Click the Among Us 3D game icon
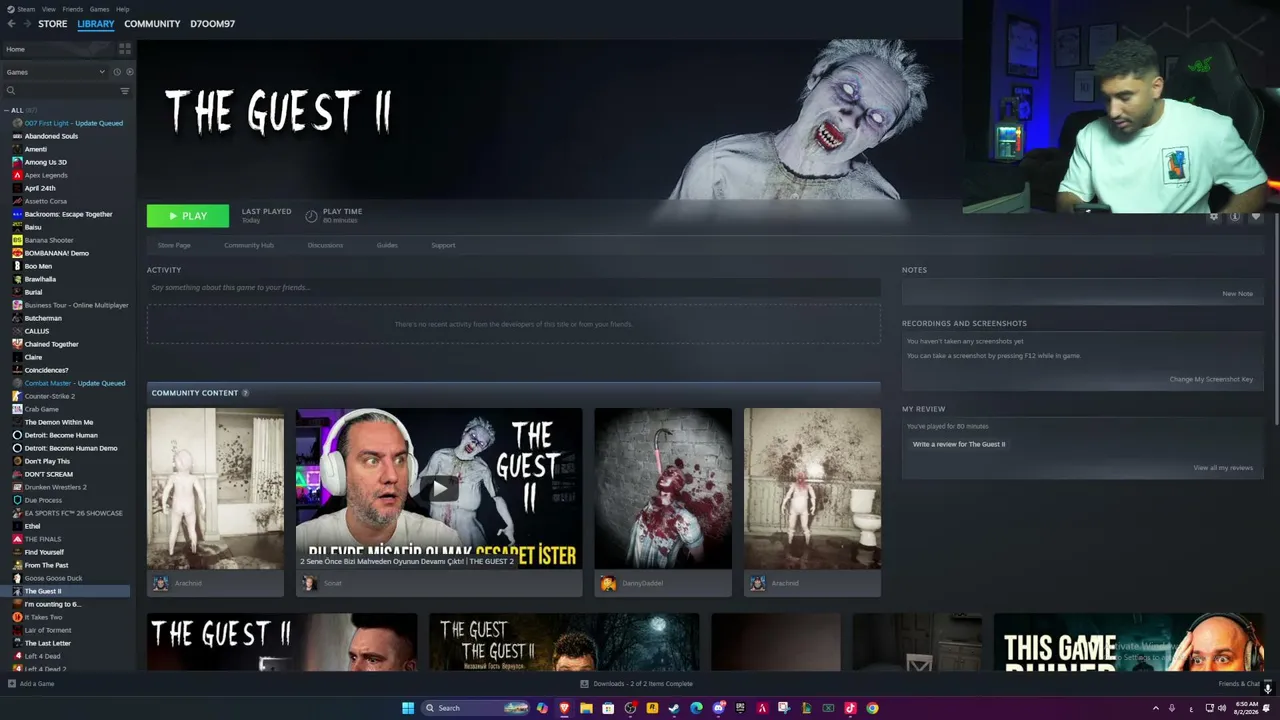Image resolution: width=1280 pixels, height=720 pixels. [x=17, y=162]
